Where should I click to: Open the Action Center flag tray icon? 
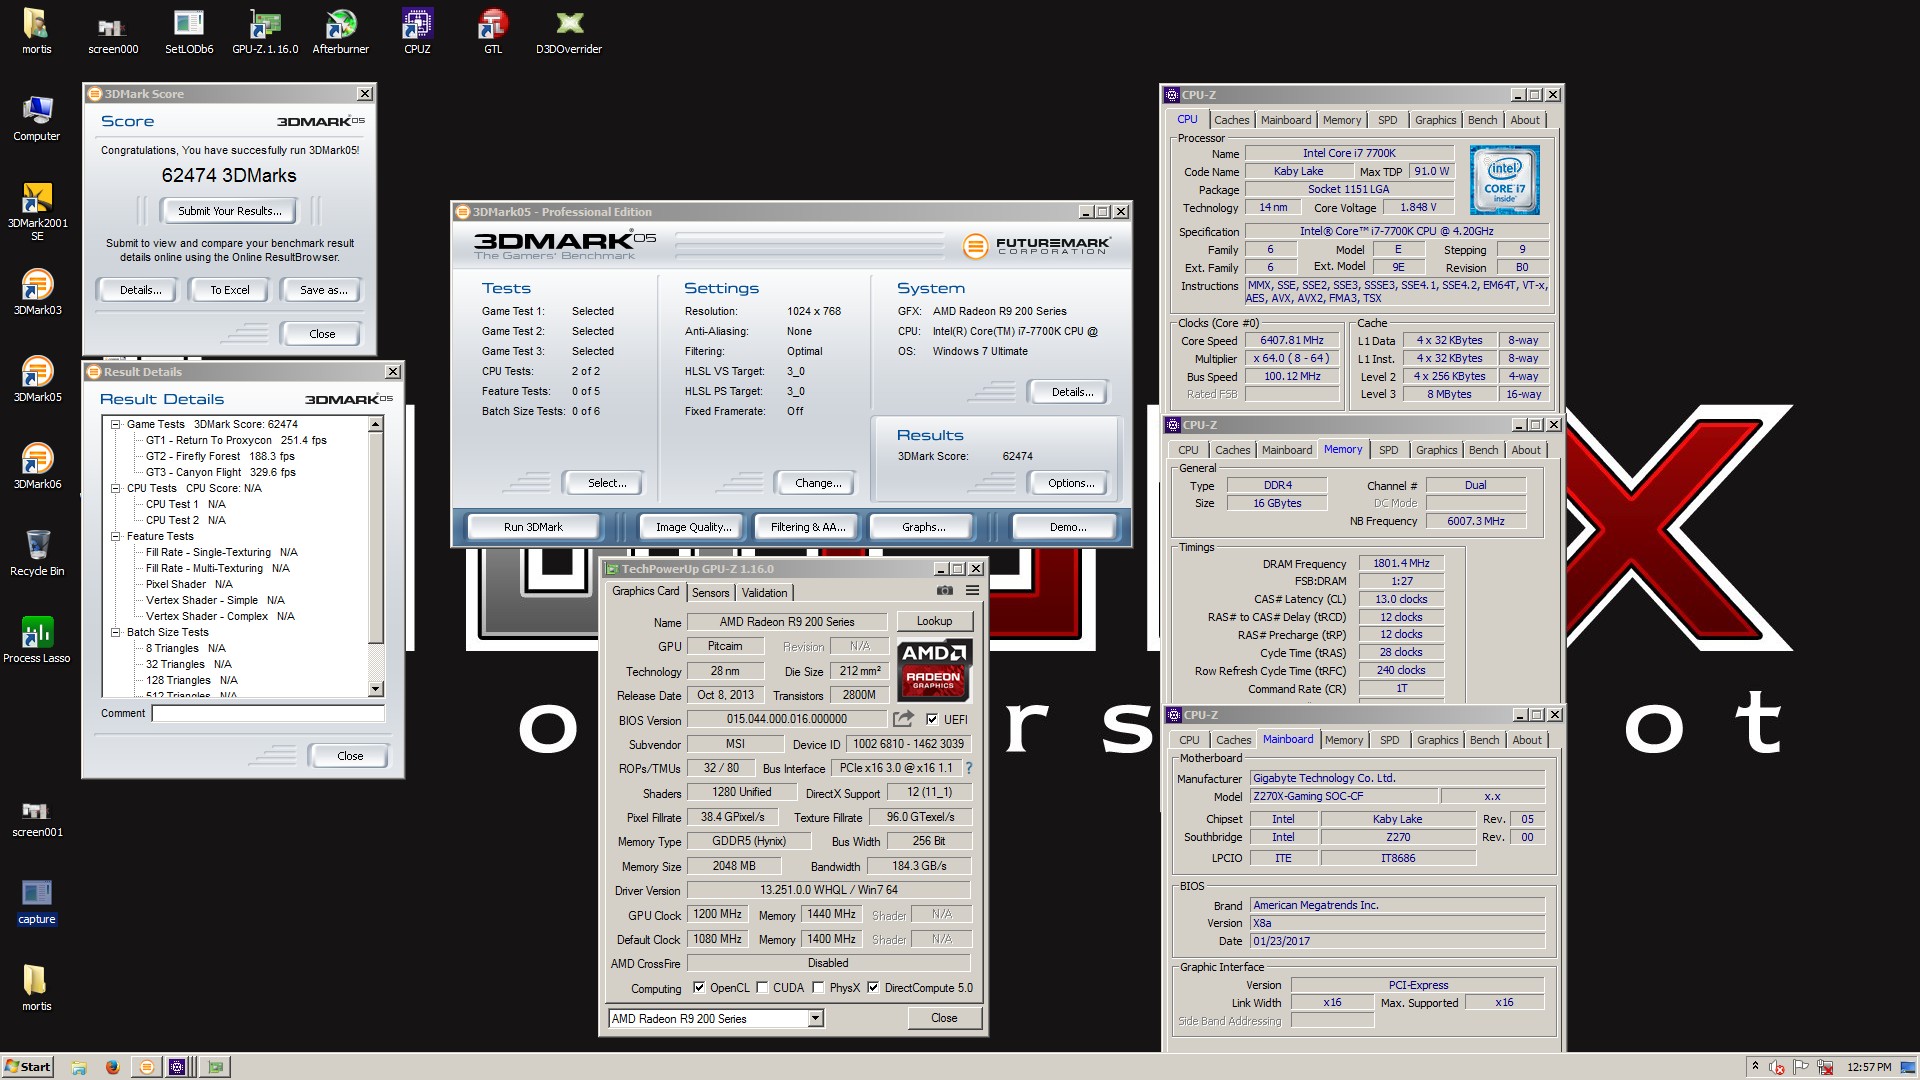click(x=1801, y=1067)
